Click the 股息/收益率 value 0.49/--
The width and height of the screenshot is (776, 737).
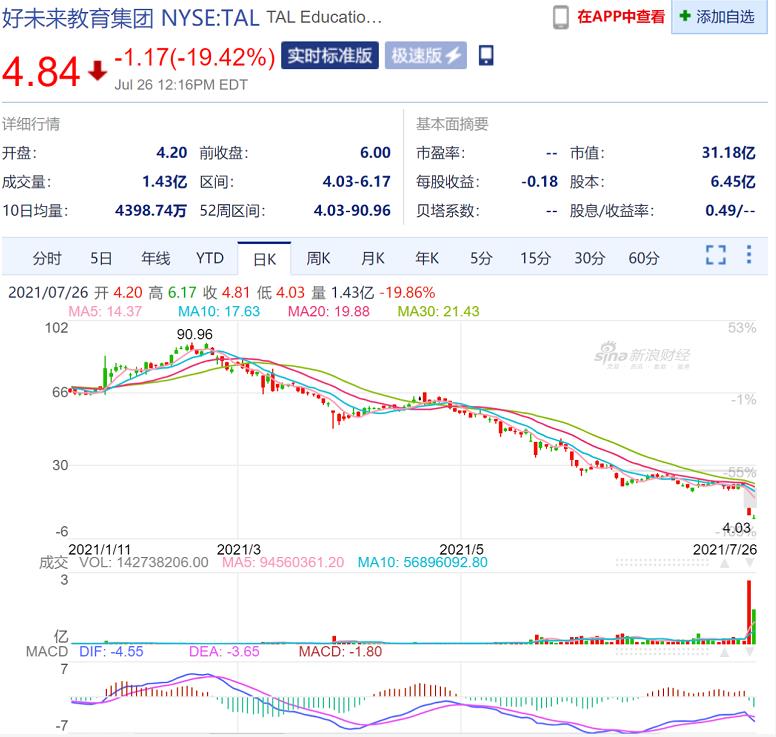(x=730, y=211)
